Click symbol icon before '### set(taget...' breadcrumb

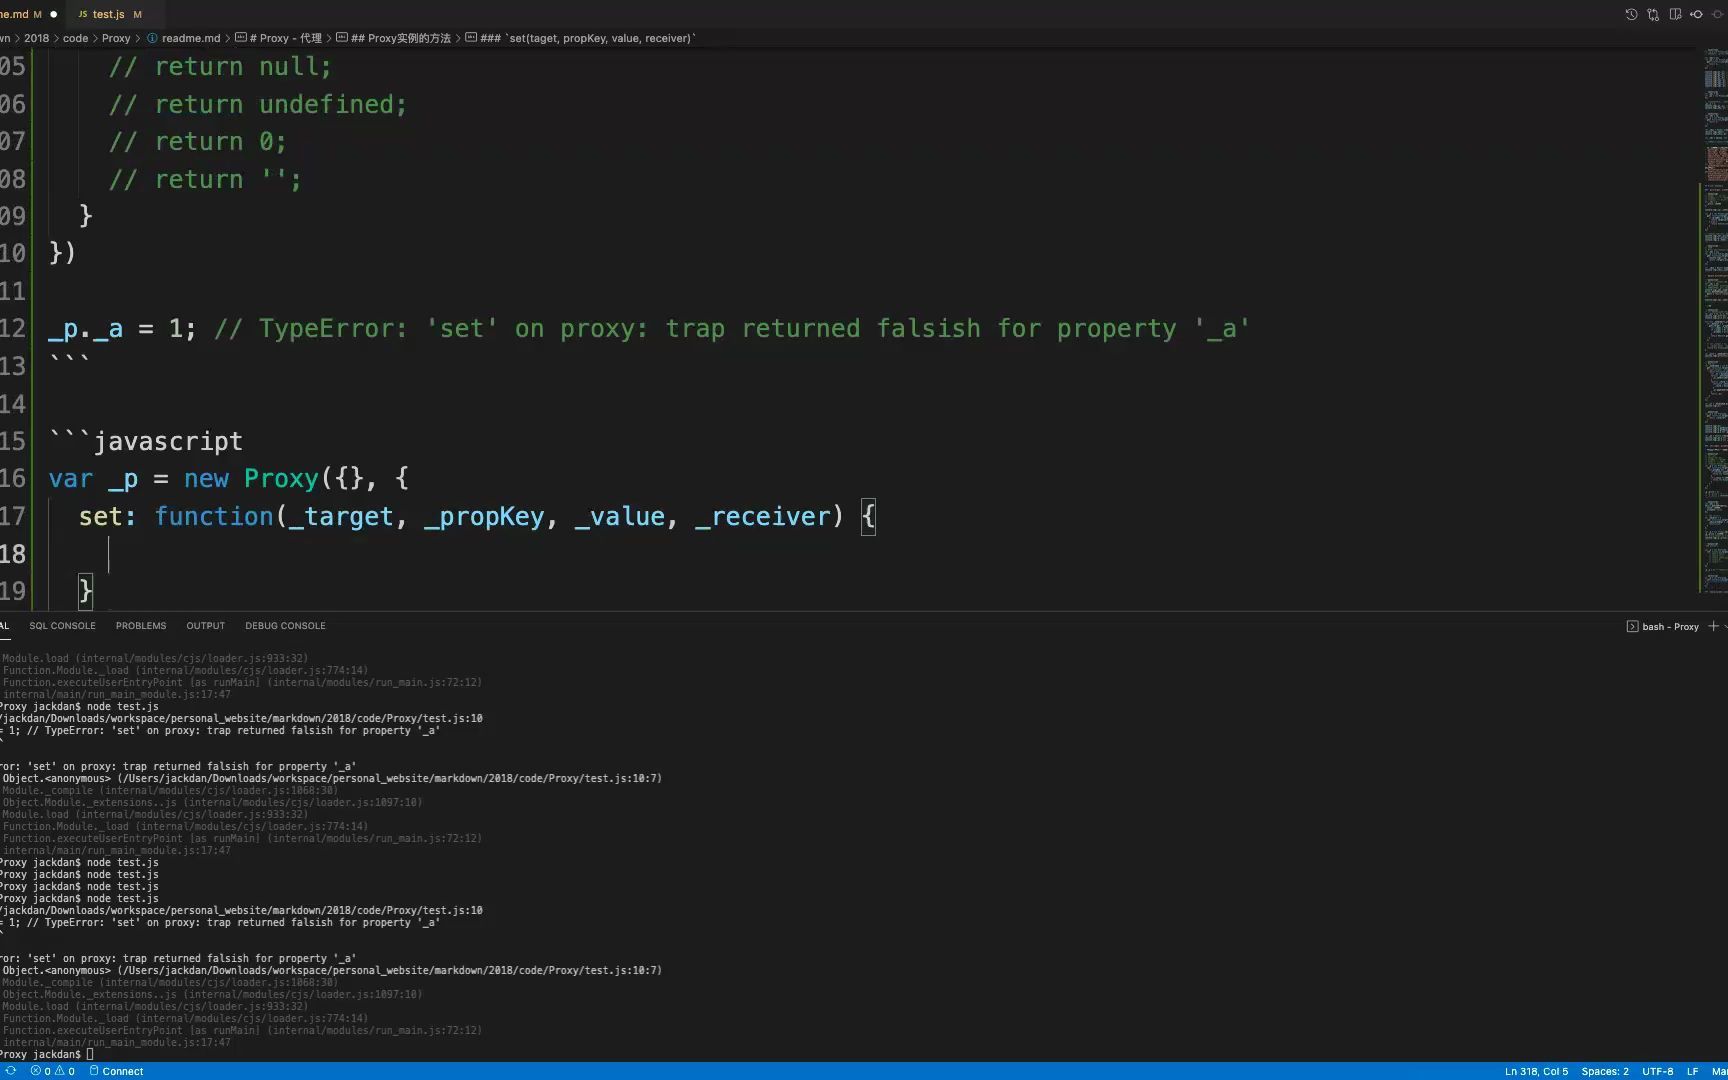471,38
